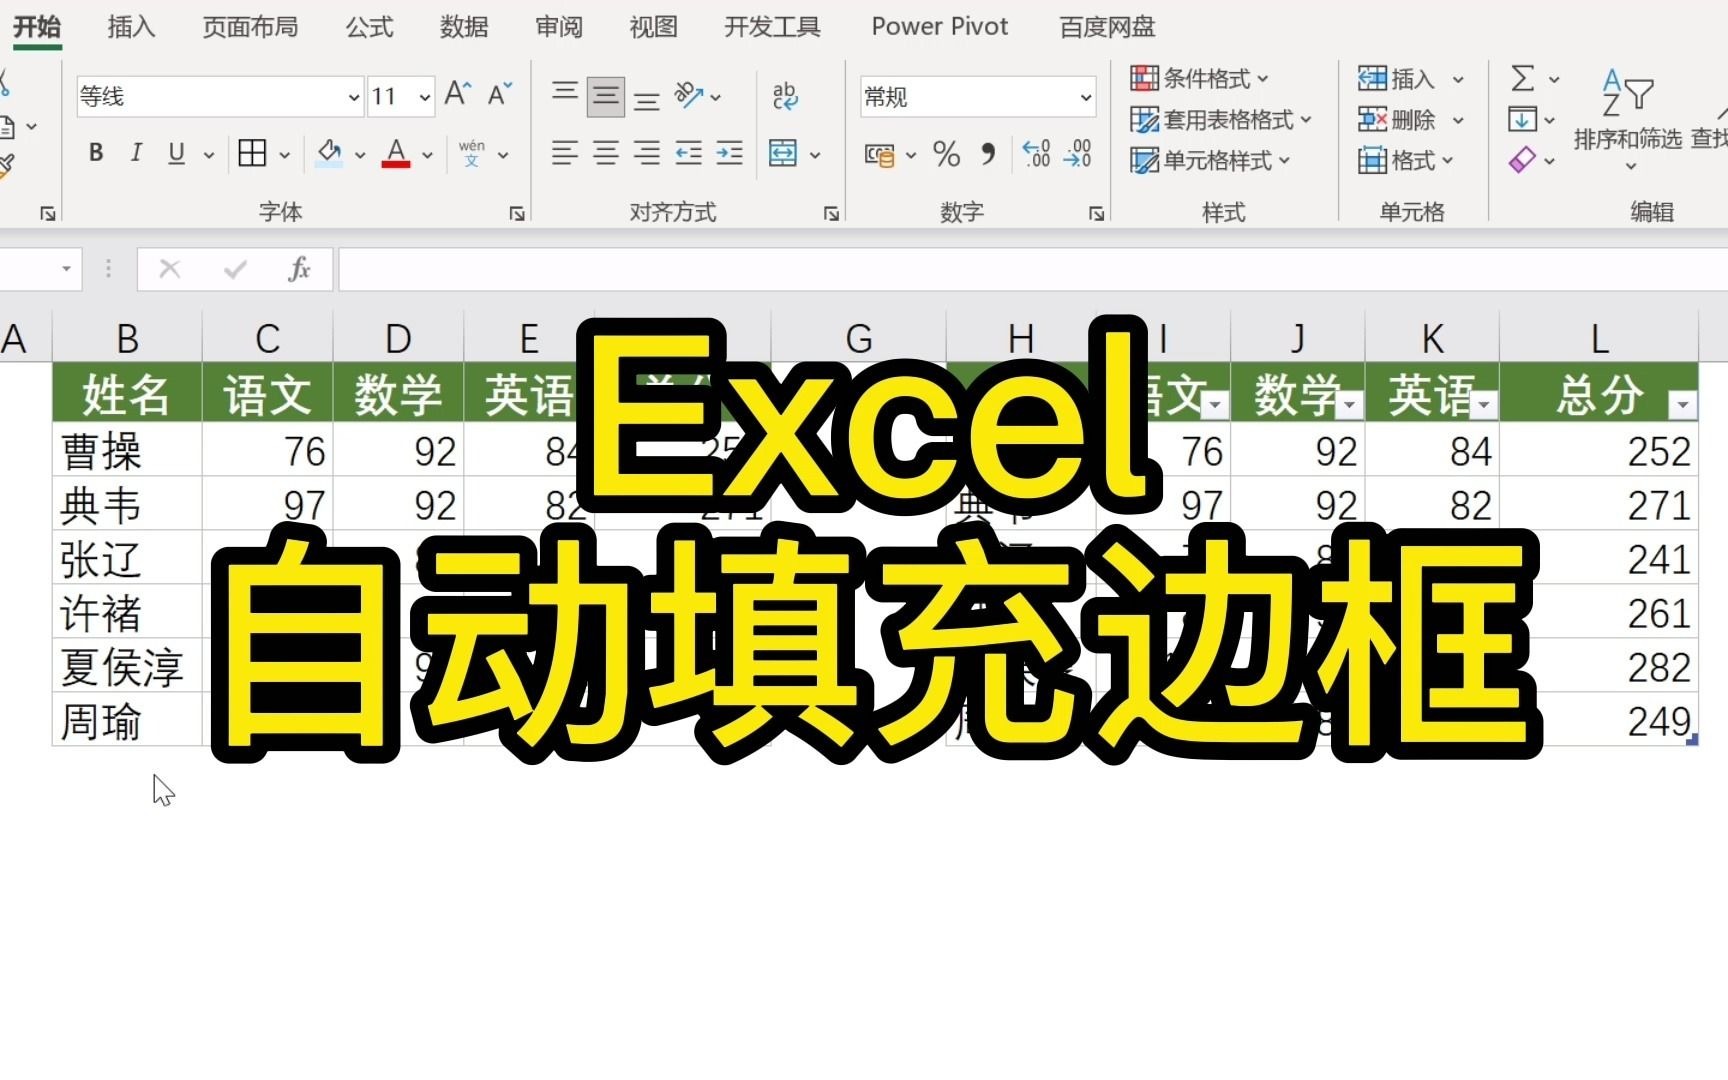1728x1080 pixels.
Task: Apply underline formatting
Action: [x=177, y=153]
